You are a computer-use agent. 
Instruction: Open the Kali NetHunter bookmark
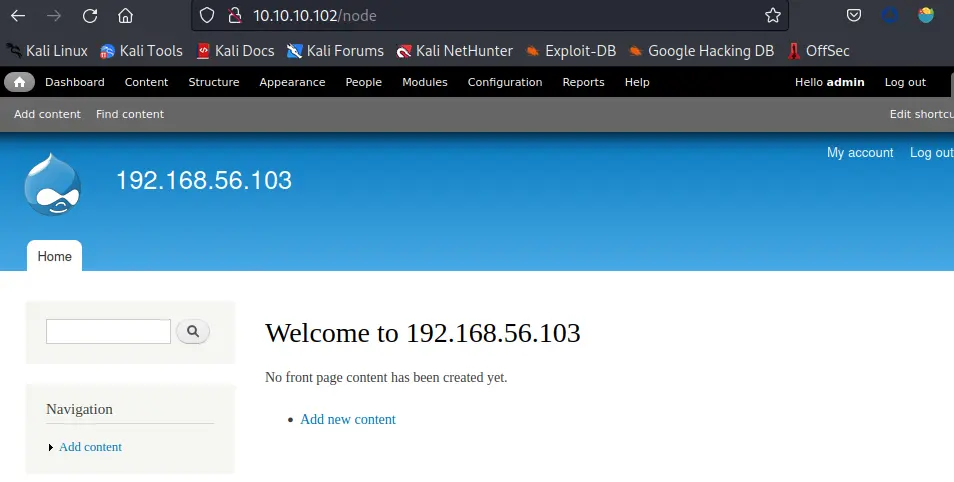tap(454, 51)
